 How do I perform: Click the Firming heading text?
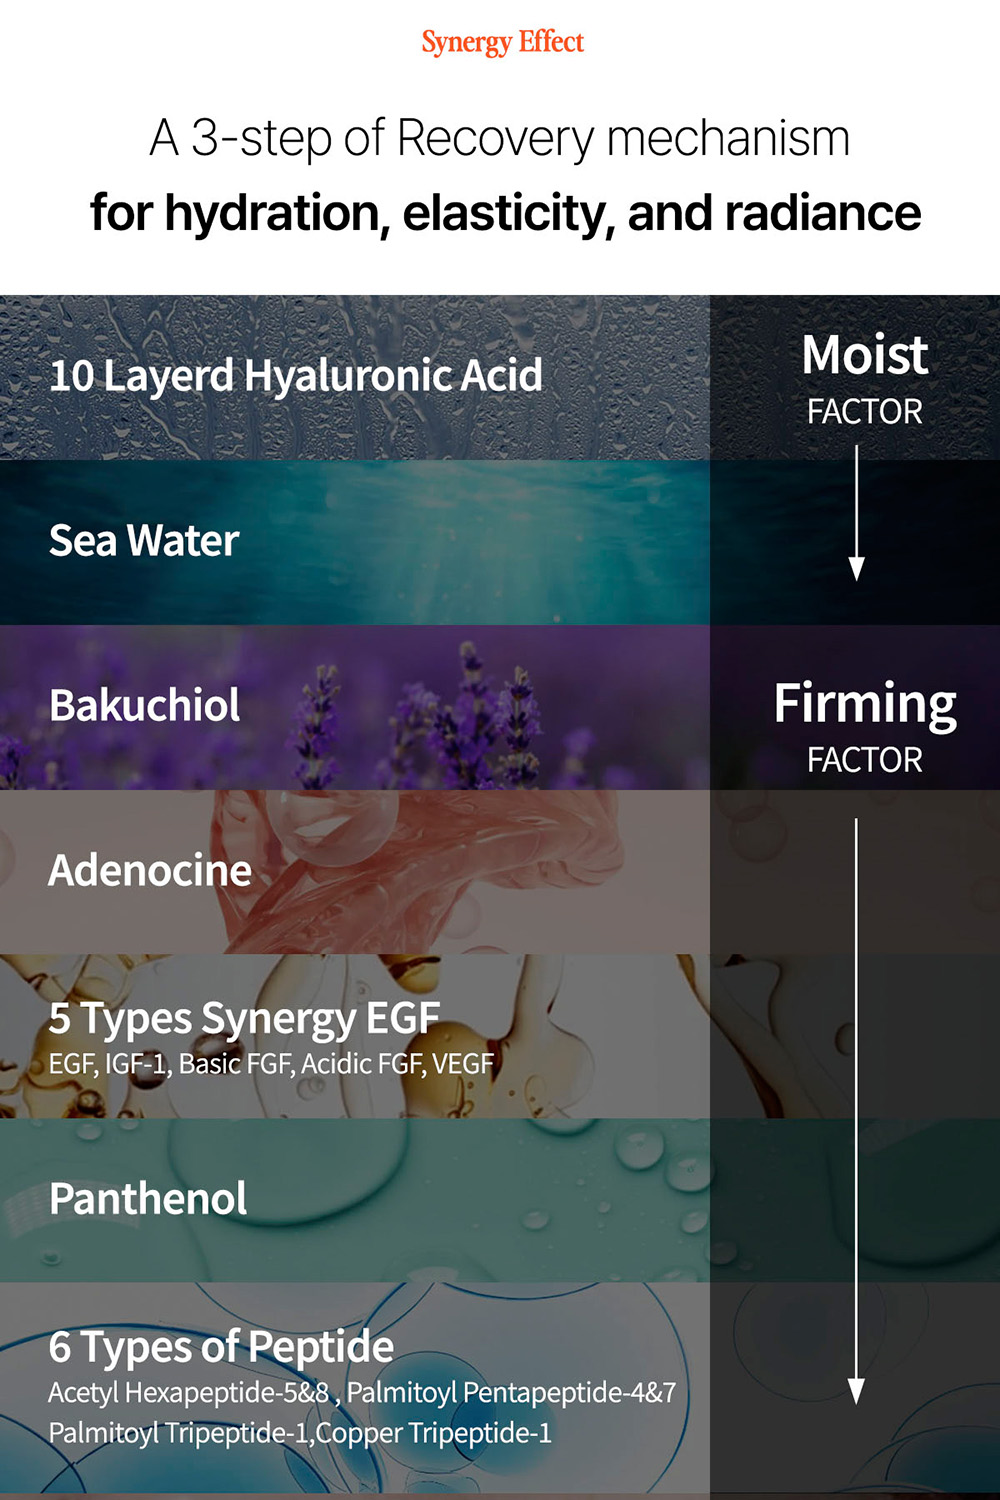865,704
